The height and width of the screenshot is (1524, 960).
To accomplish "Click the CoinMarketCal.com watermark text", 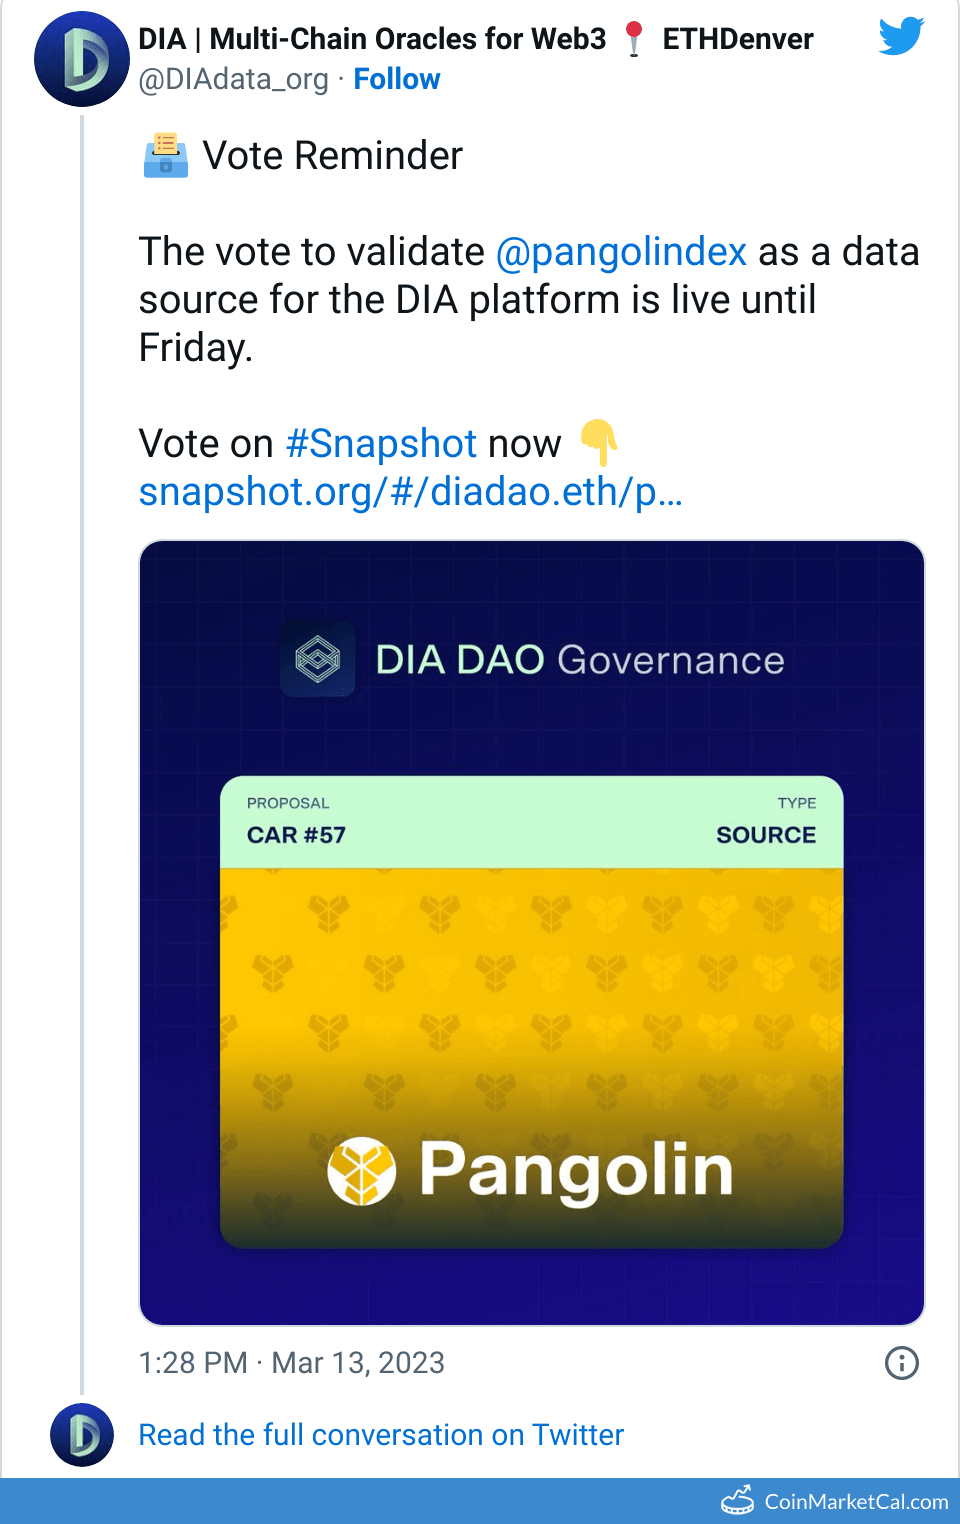I will [x=856, y=1501].
